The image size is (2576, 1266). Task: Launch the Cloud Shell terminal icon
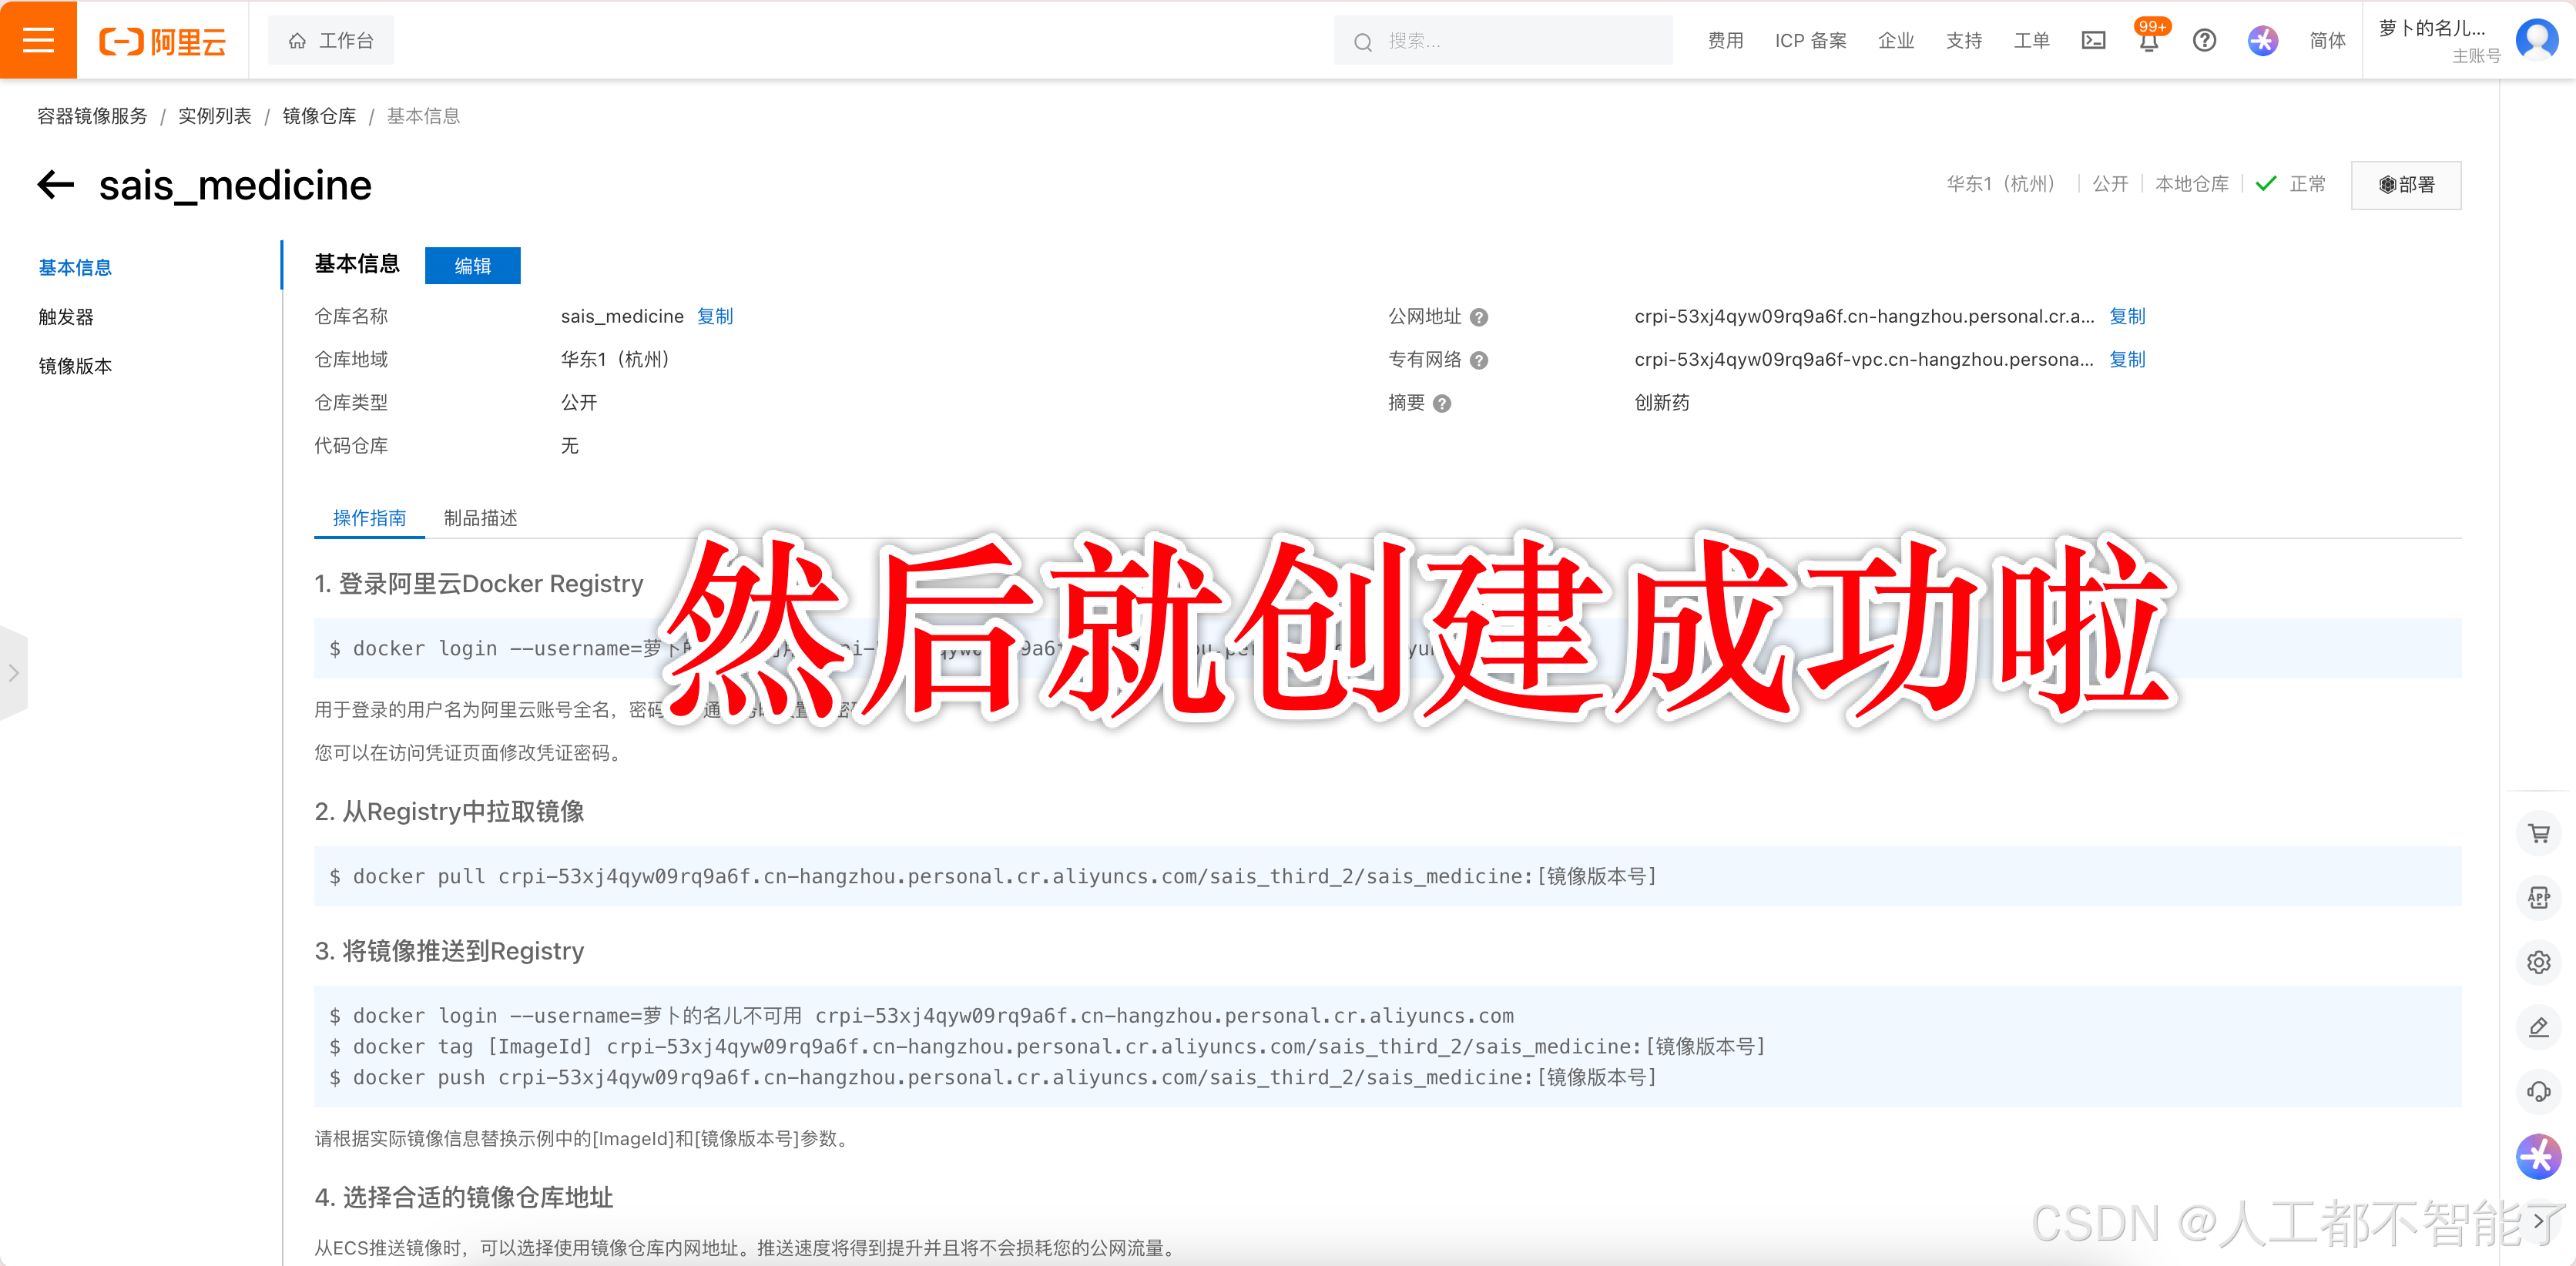coord(2094,41)
